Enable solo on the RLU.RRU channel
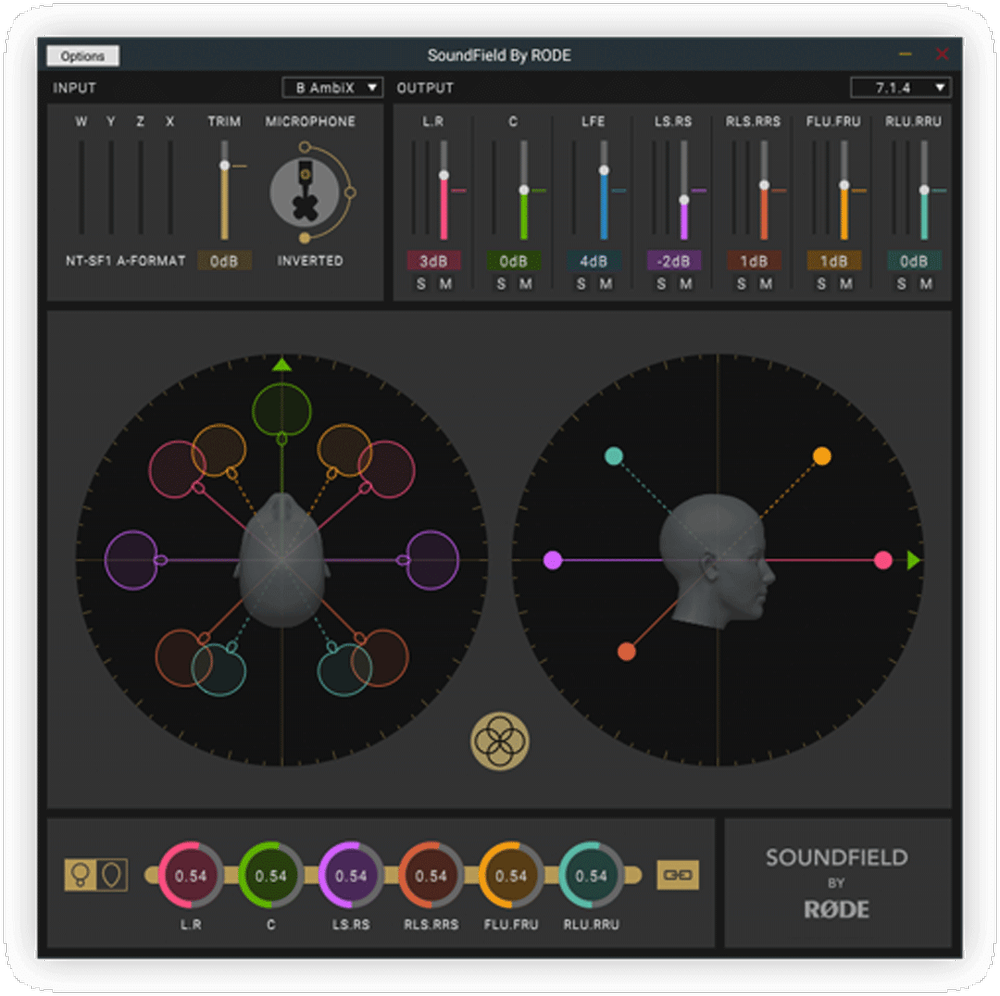Image resolution: width=1000 pixels, height=996 pixels. [901, 284]
